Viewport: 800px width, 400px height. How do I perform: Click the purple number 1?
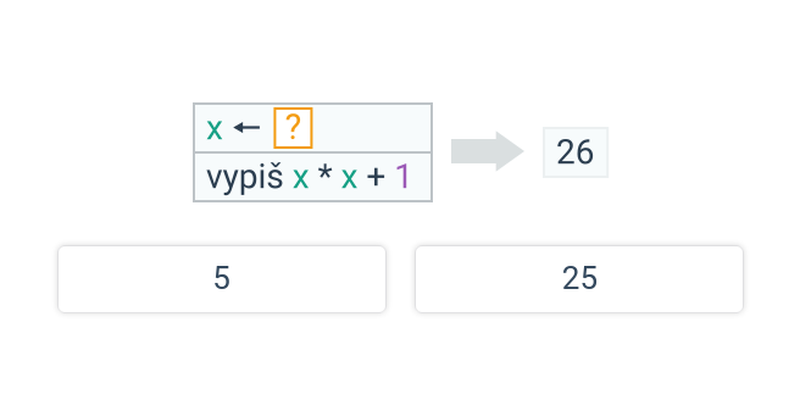coord(402,177)
